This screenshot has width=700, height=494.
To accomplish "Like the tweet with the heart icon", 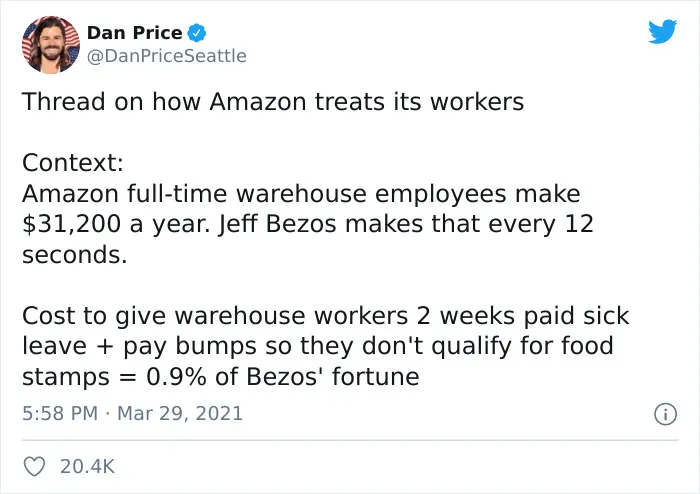I will (x=34, y=466).
